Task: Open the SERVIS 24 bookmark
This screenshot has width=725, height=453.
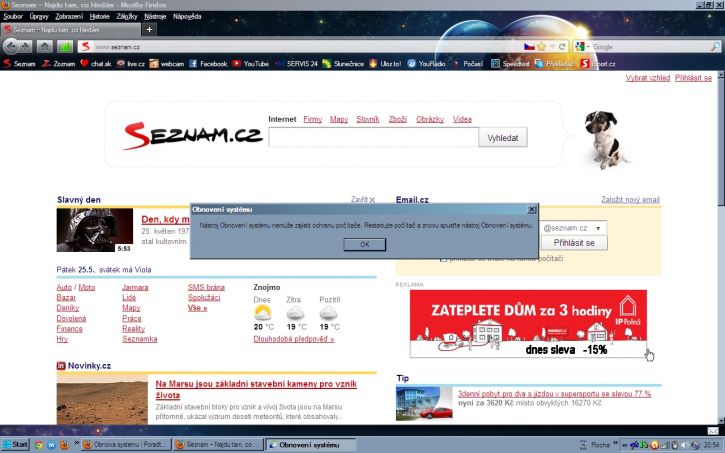Action: 296,64
